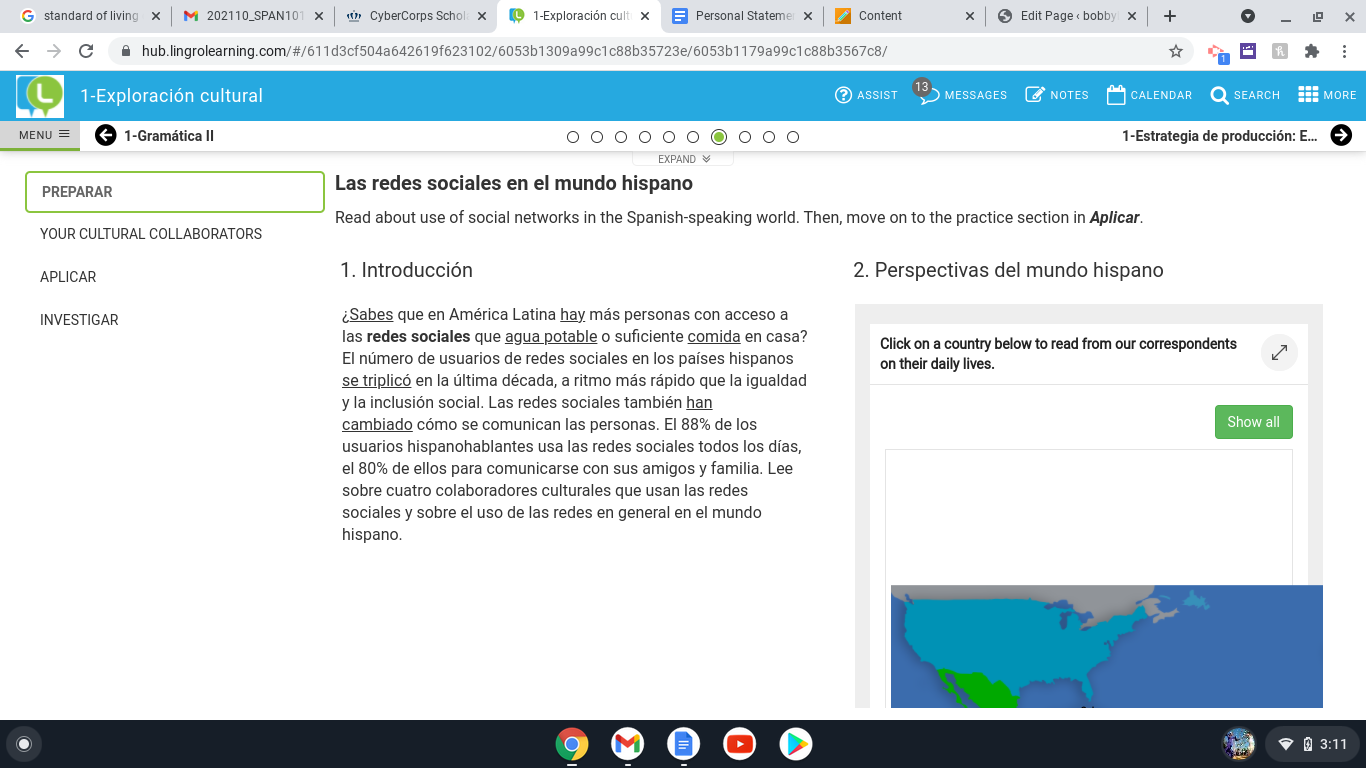Select the fifth progress dot

point(669,137)
